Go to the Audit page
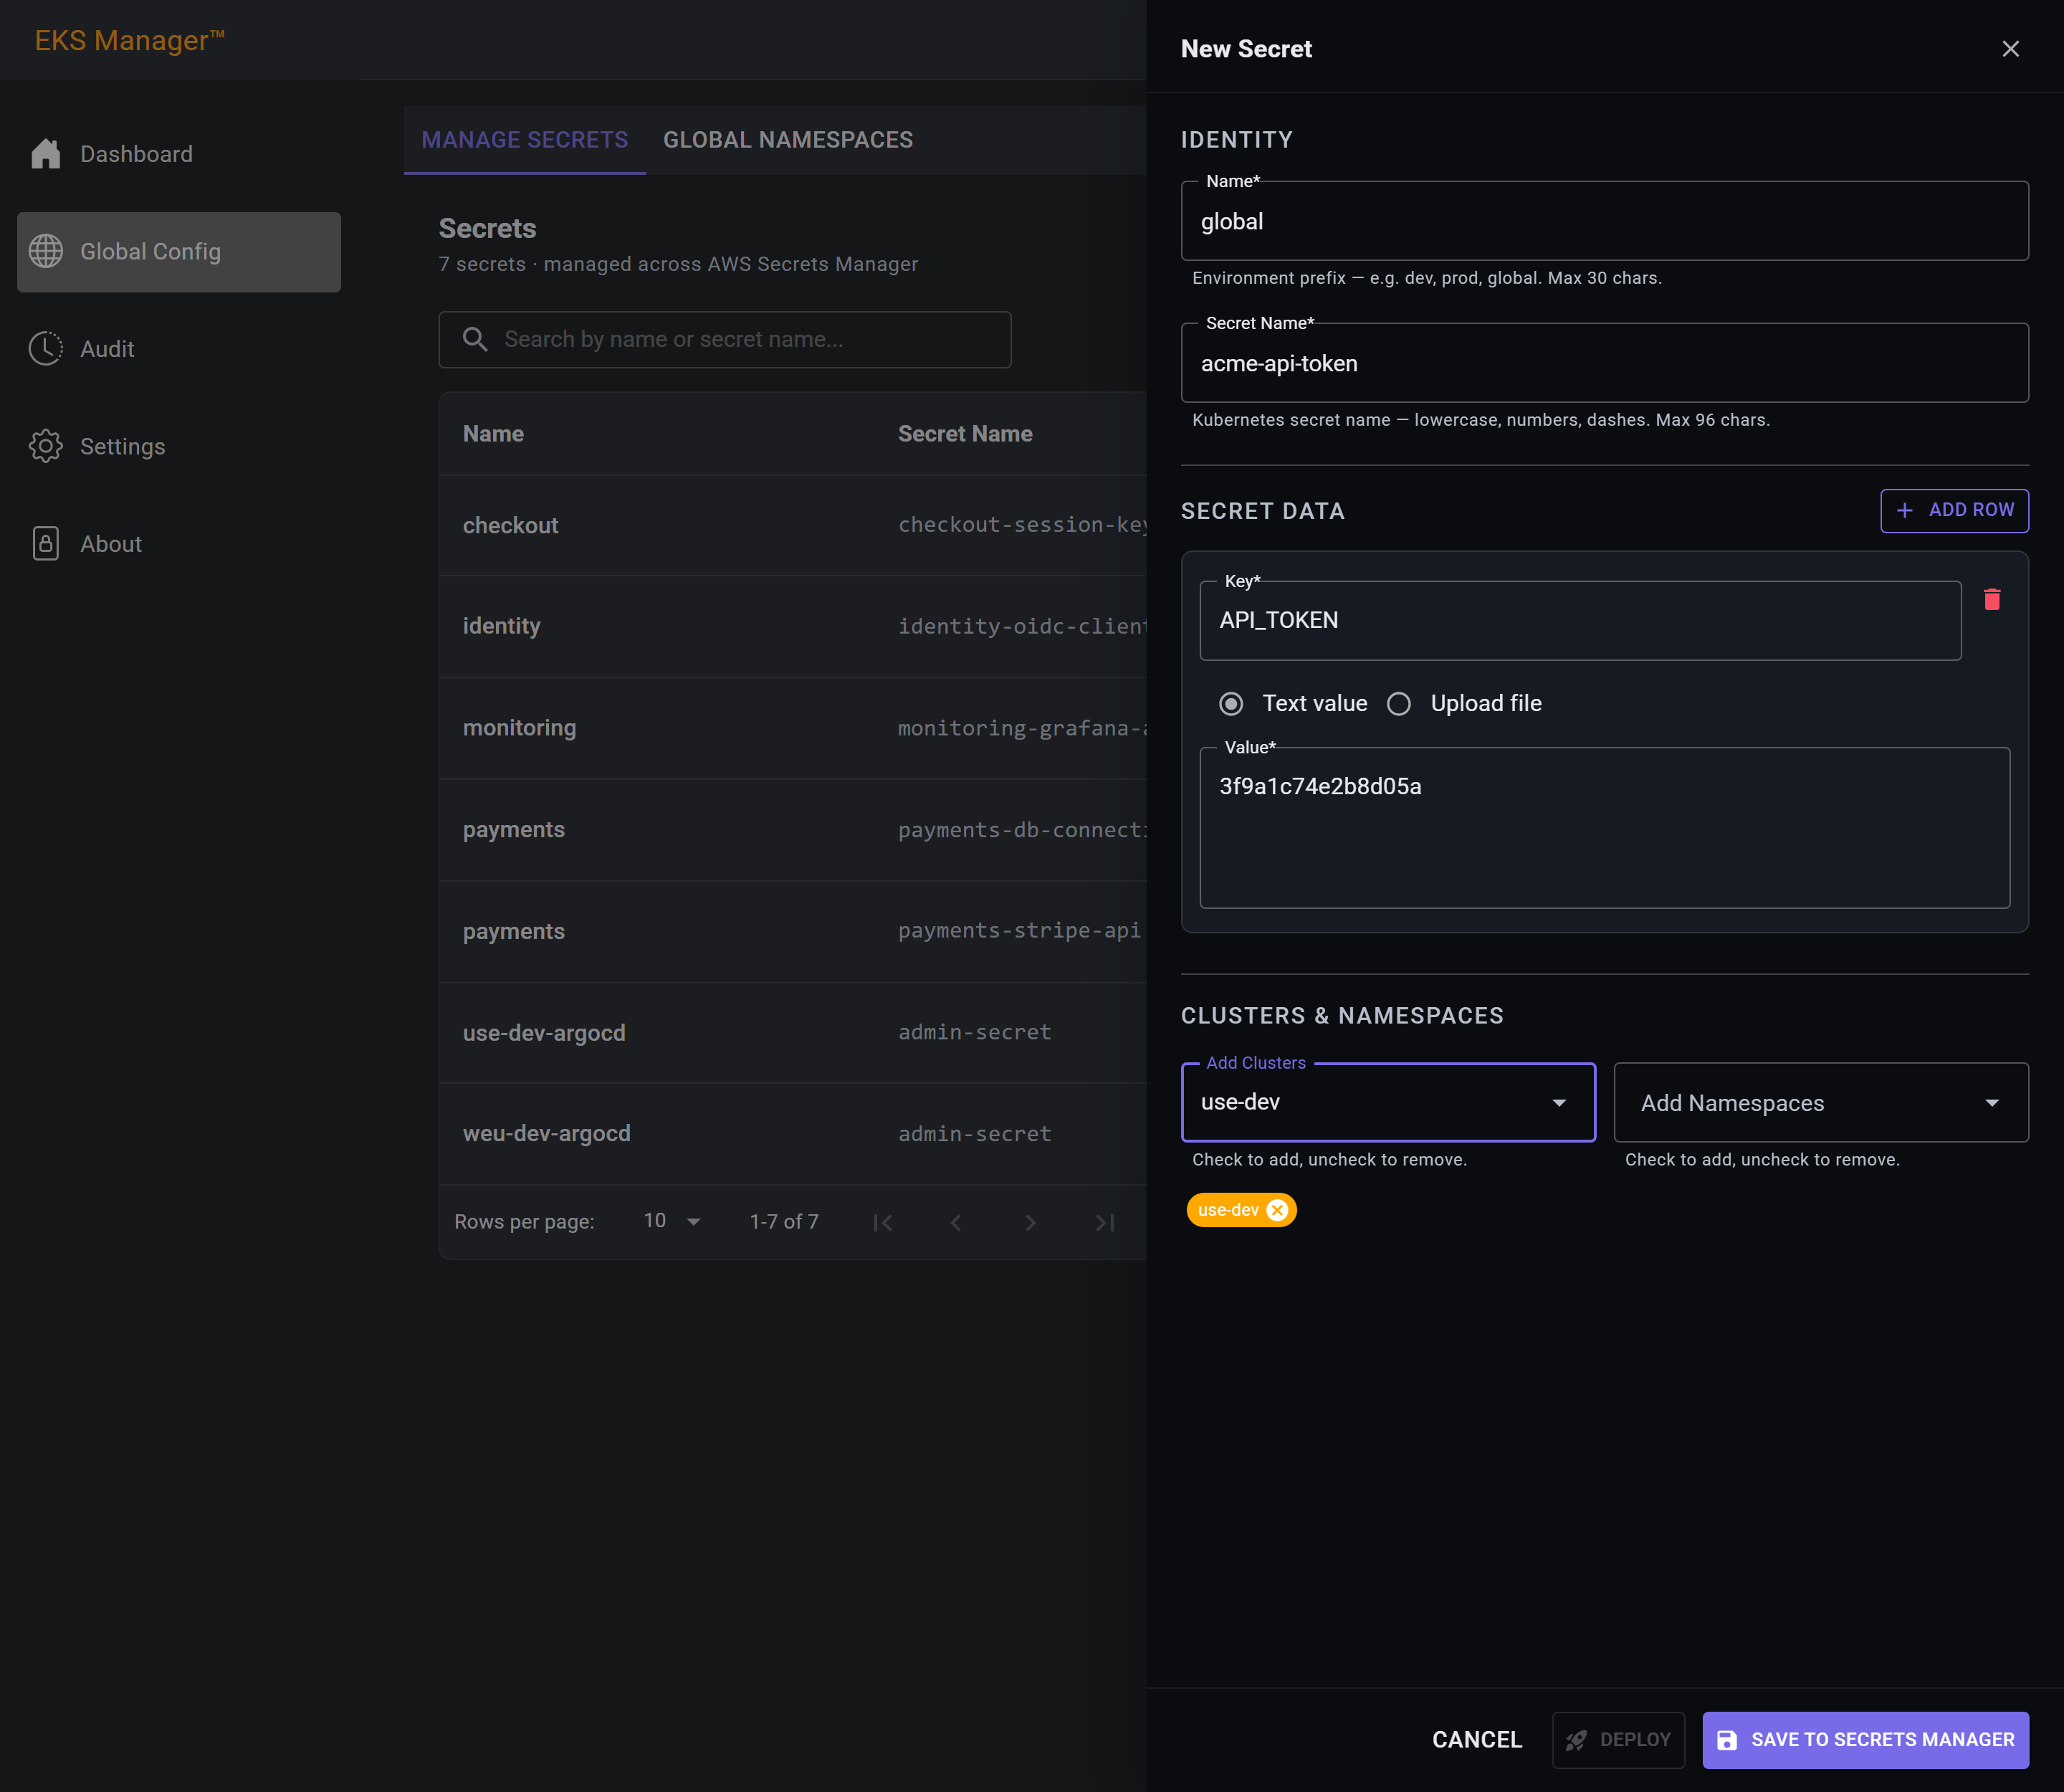The image size is (2064, 1792). click(x=179, y=349)
